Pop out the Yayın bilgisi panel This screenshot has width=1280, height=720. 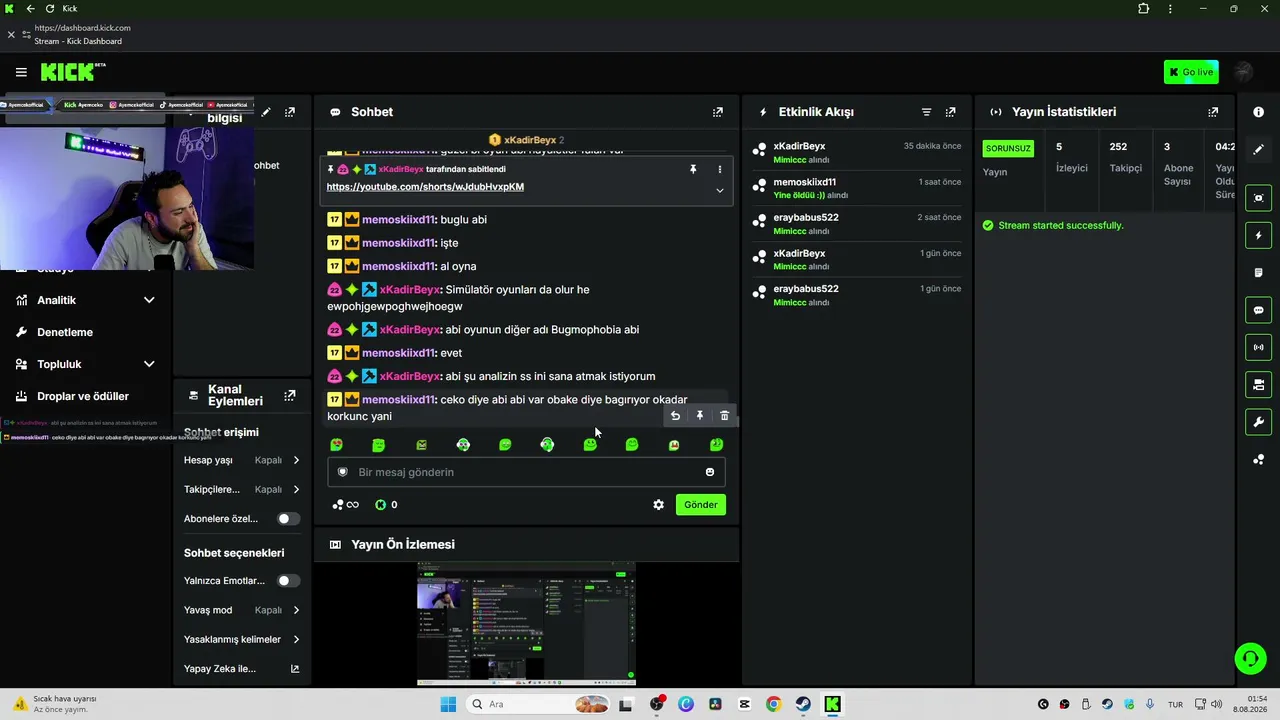[x=289, y=112]
